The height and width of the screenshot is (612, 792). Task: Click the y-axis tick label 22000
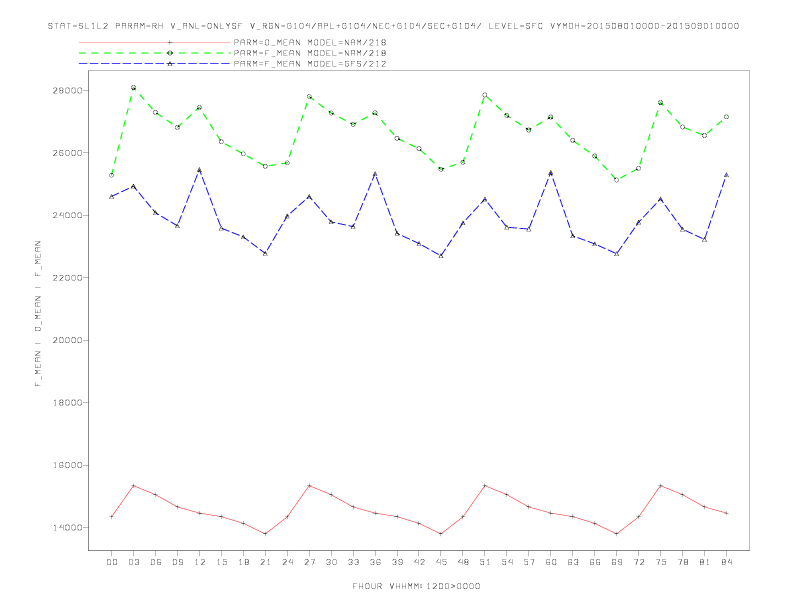pos(67,278)
